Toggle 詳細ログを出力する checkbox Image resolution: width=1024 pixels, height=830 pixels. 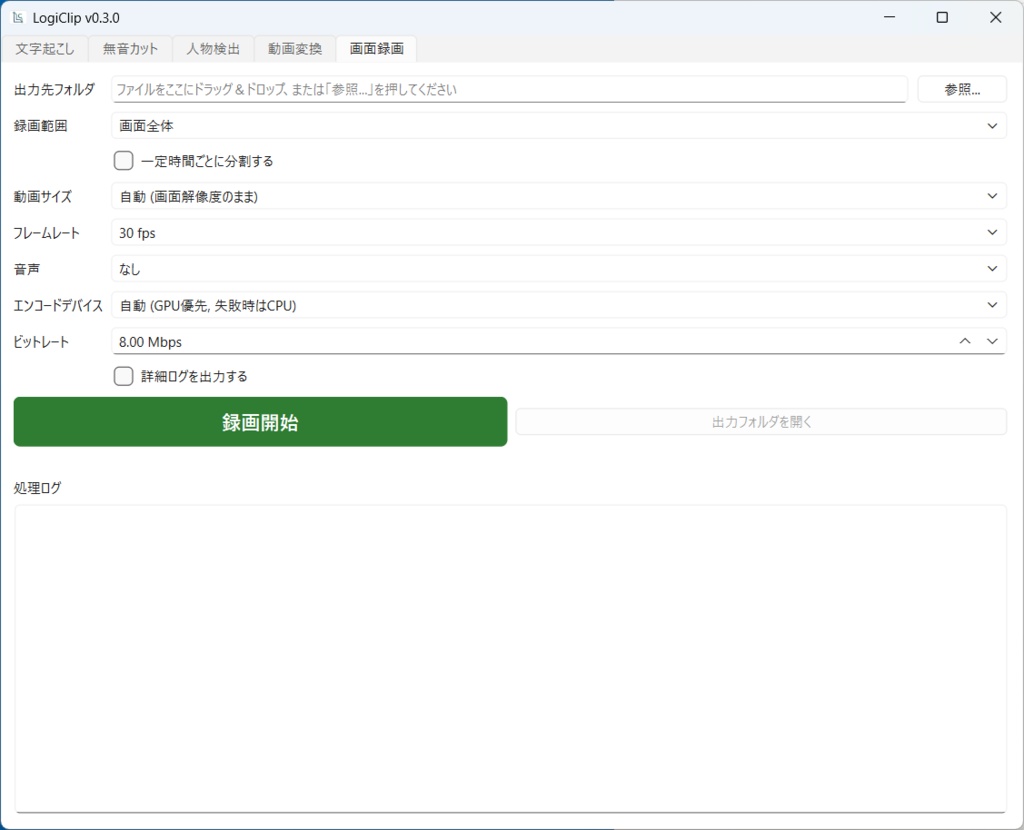click(123, 376)
